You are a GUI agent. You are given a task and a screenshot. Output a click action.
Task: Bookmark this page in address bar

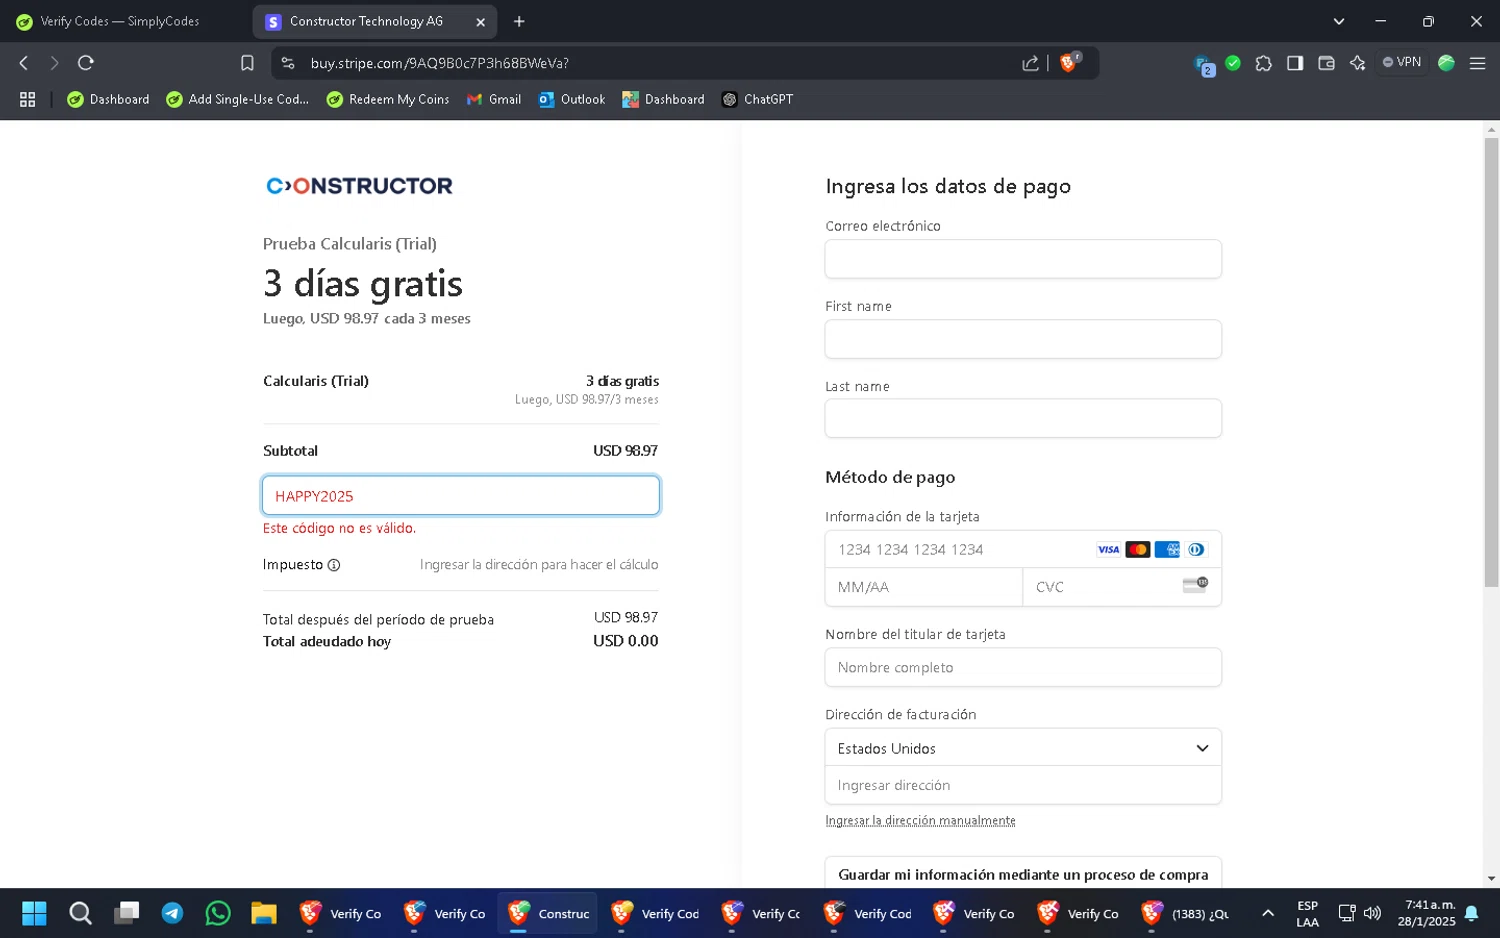point(247,63)
